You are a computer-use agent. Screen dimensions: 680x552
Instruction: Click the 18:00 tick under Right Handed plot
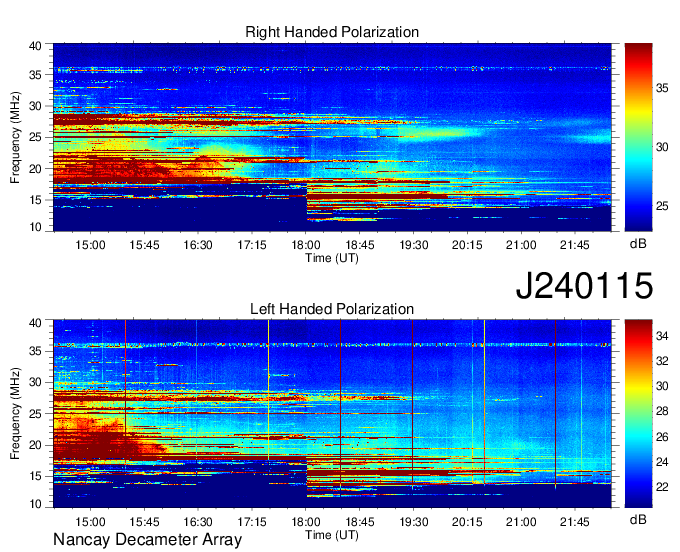tap(306, 245)
